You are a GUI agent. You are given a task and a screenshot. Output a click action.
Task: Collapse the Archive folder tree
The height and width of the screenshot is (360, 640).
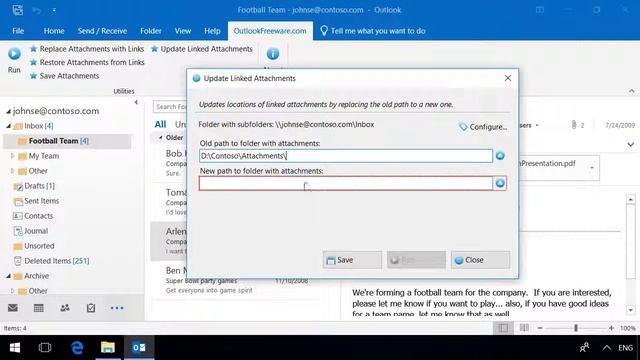click(8, 276)
